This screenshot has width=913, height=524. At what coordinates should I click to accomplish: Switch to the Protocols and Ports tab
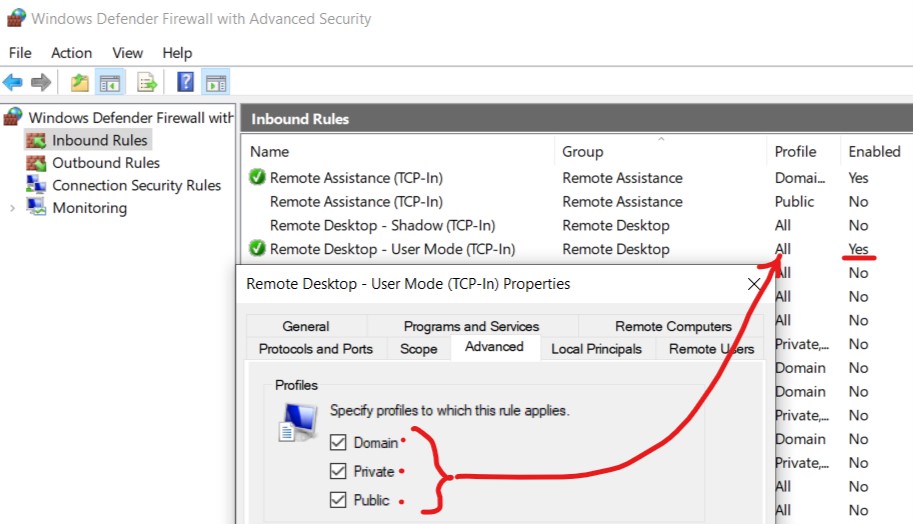316,349
